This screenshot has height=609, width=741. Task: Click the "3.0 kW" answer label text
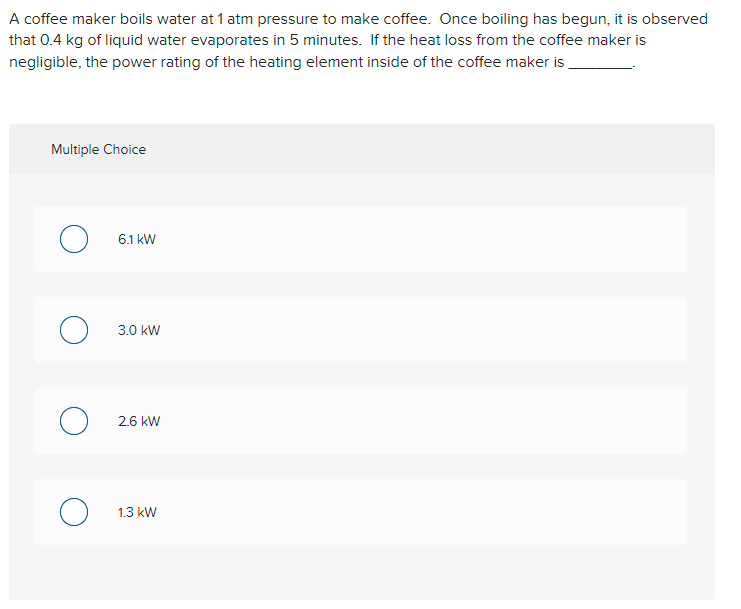coord(139,330)
